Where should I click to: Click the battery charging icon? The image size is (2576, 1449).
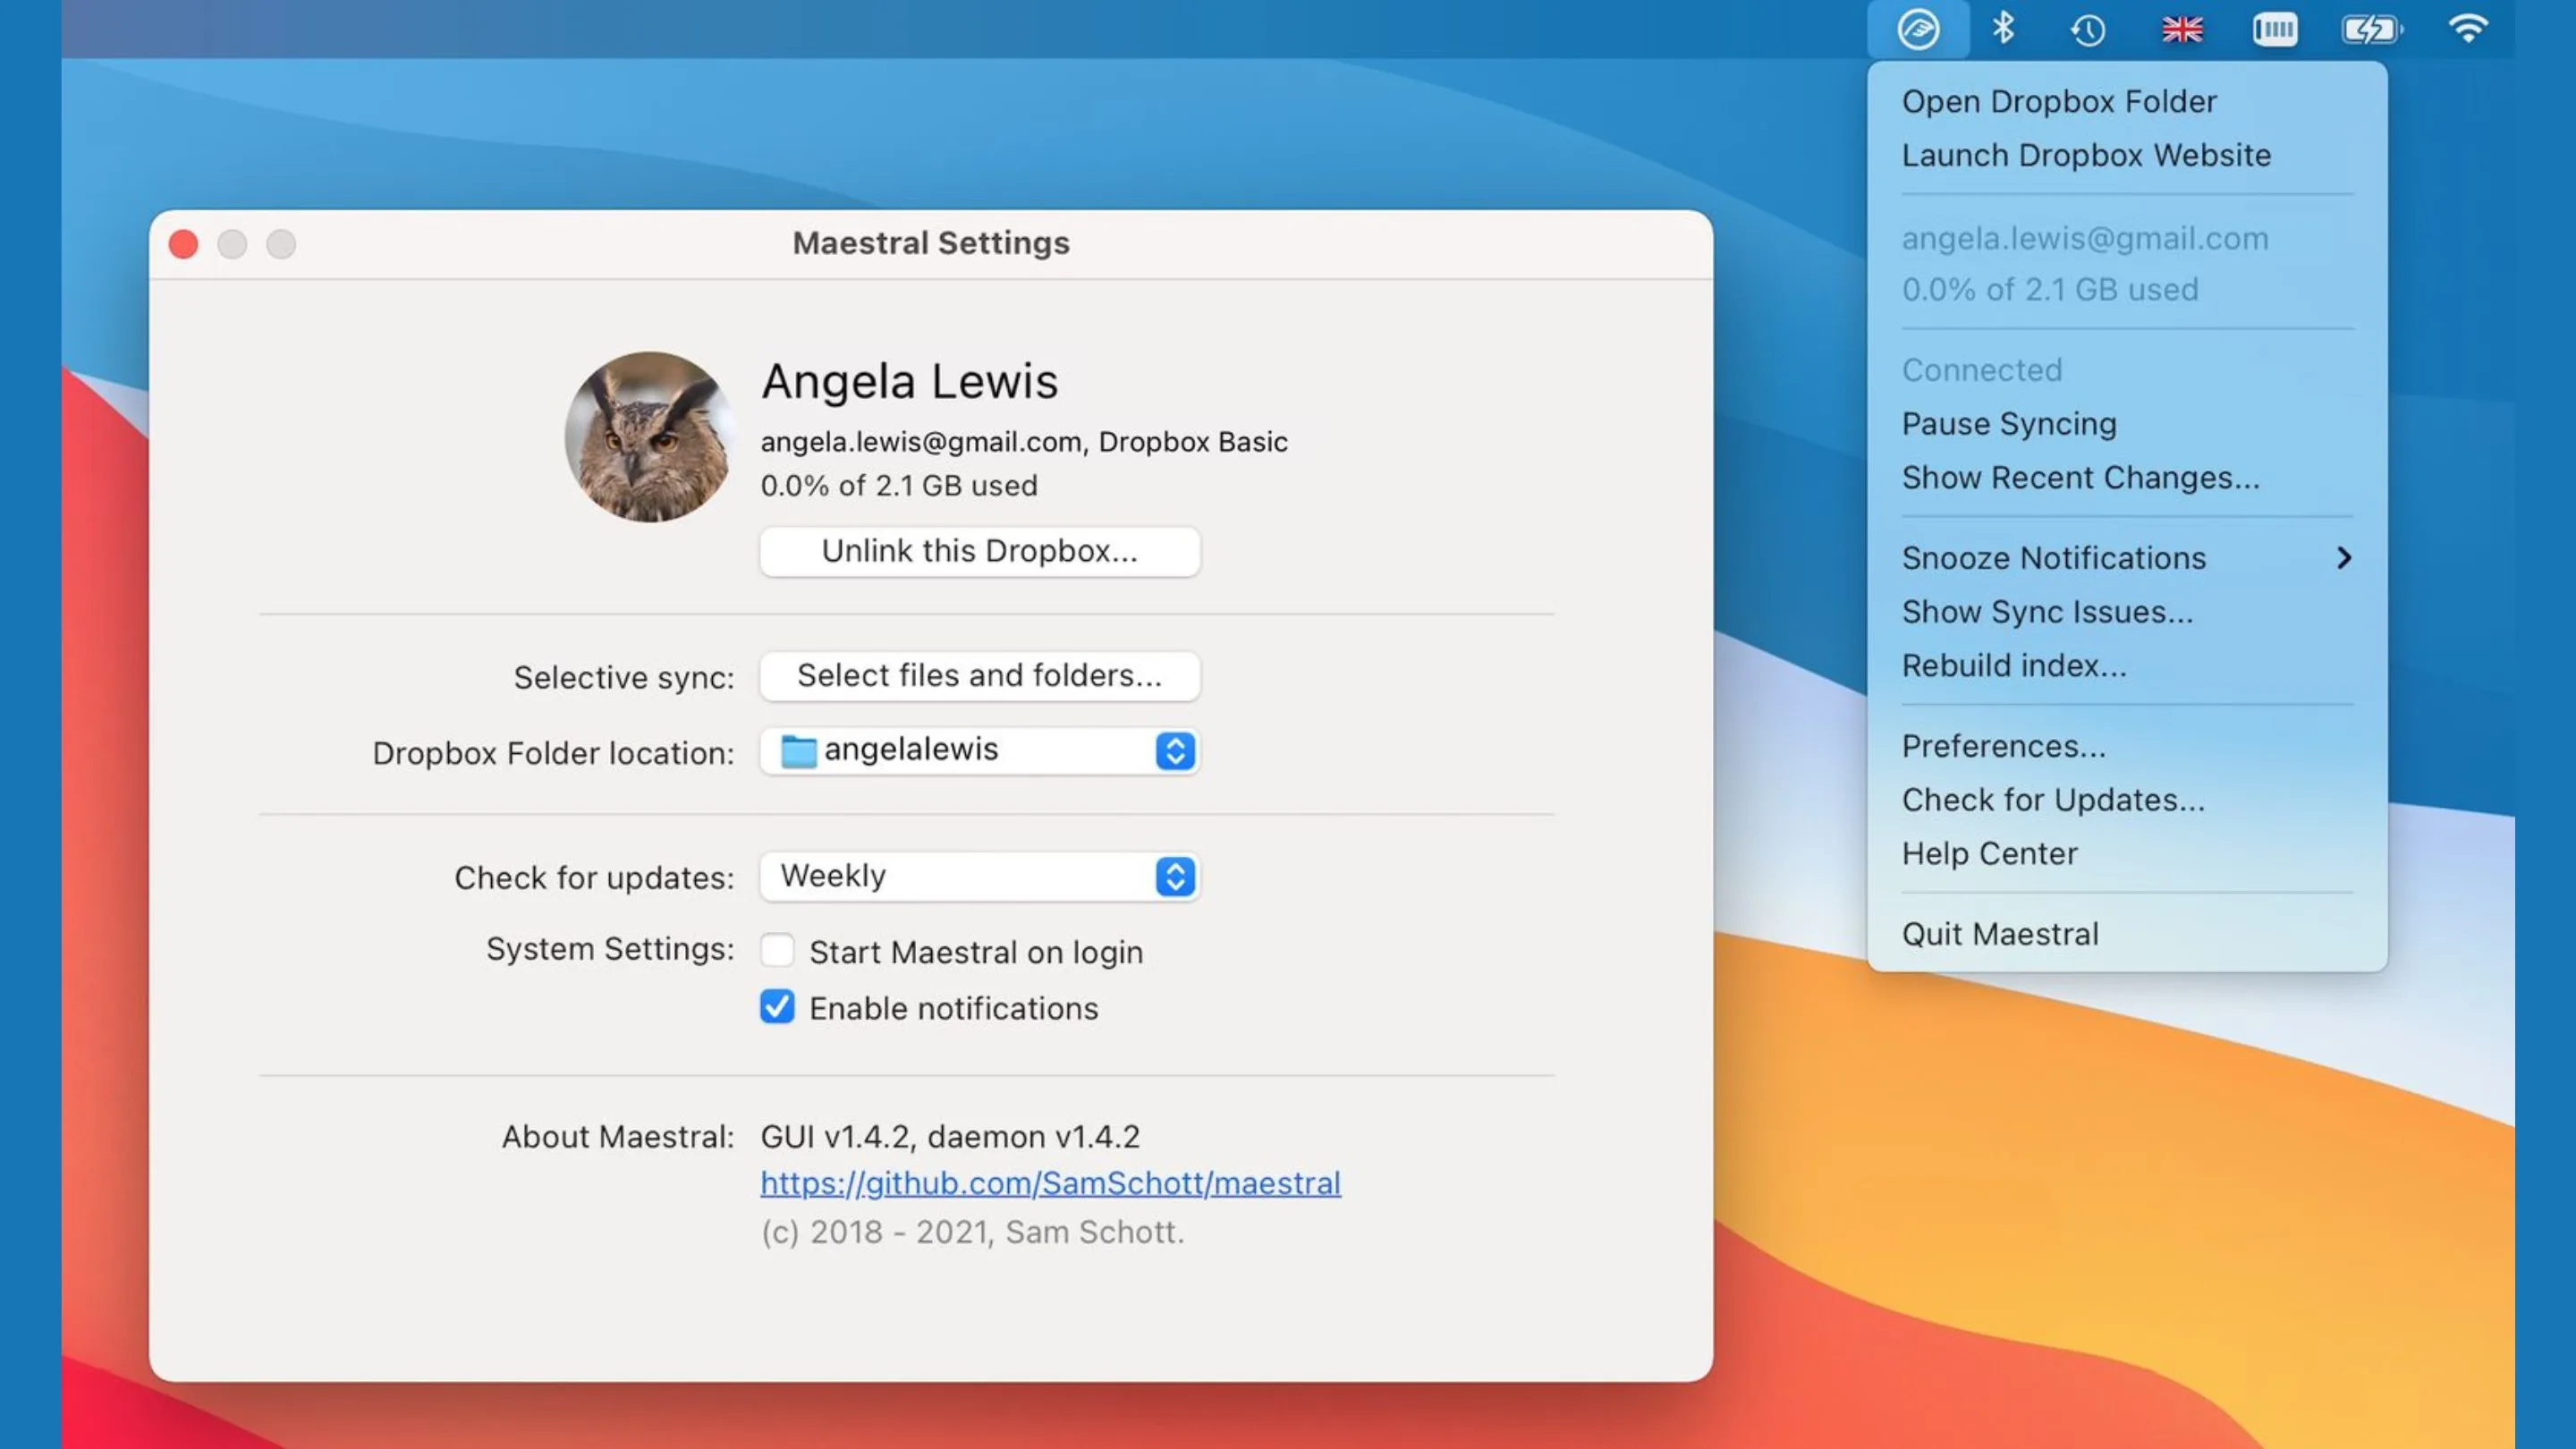click(x=2372, y=30)
